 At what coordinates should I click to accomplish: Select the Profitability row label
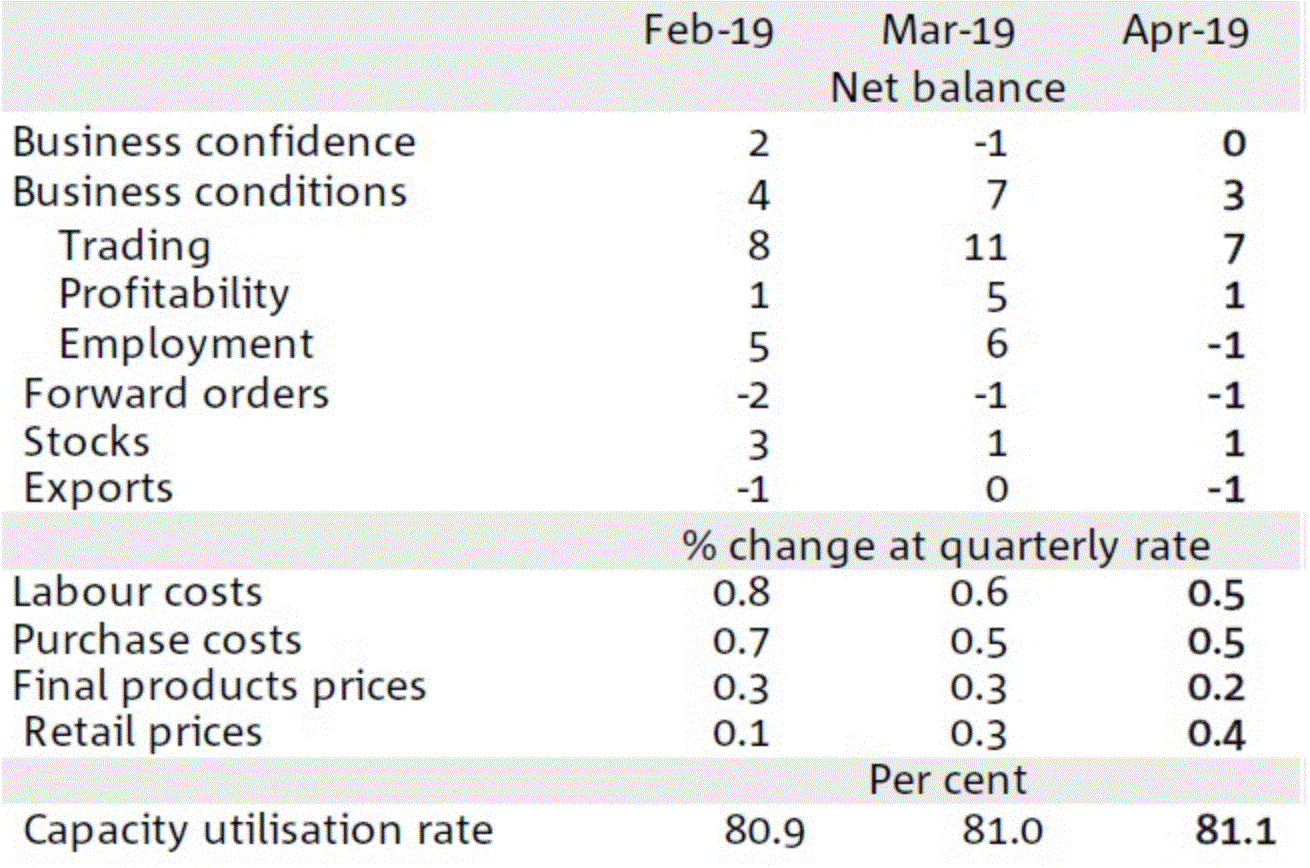[x=174, y=294]
